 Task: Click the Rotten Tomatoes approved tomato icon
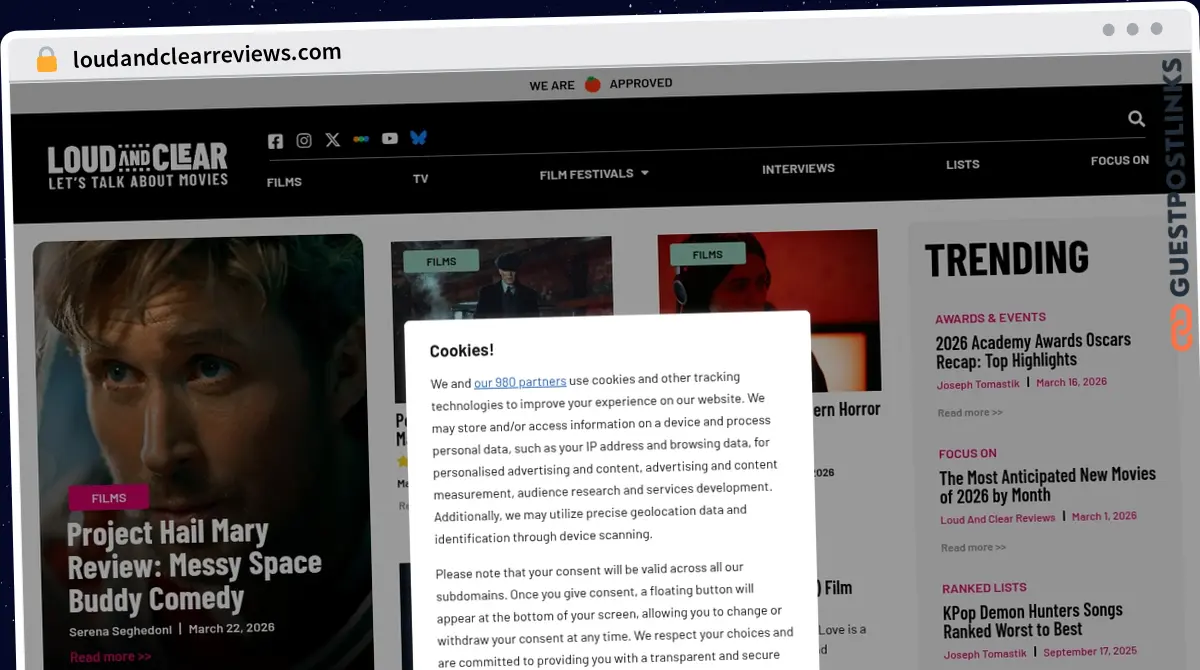(x=592, y=84)
